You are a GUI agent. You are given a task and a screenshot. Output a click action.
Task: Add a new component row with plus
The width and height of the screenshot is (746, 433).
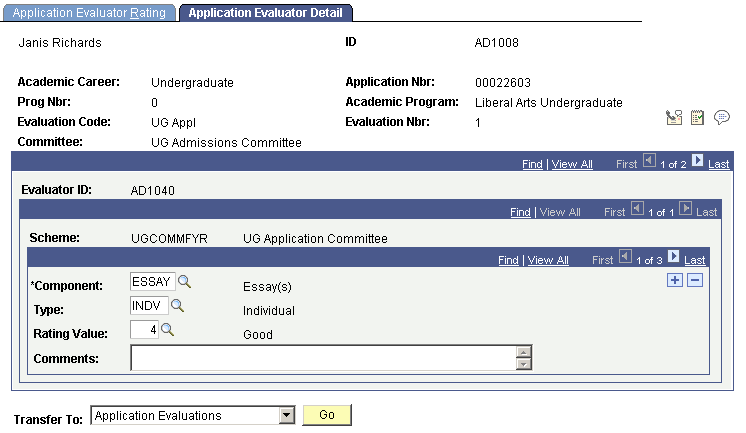coord(675,280)
